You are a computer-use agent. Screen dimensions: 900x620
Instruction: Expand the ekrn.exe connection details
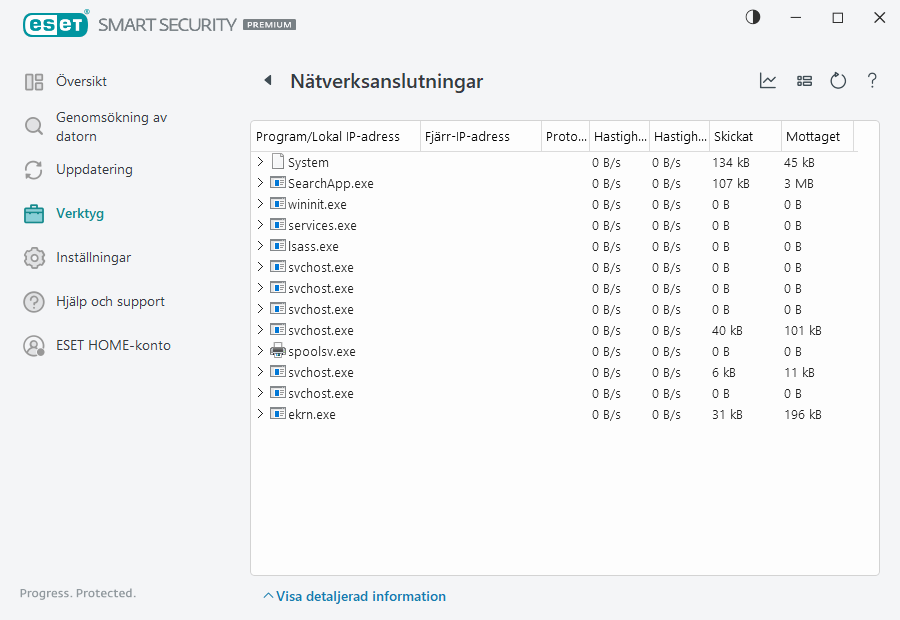262,414
